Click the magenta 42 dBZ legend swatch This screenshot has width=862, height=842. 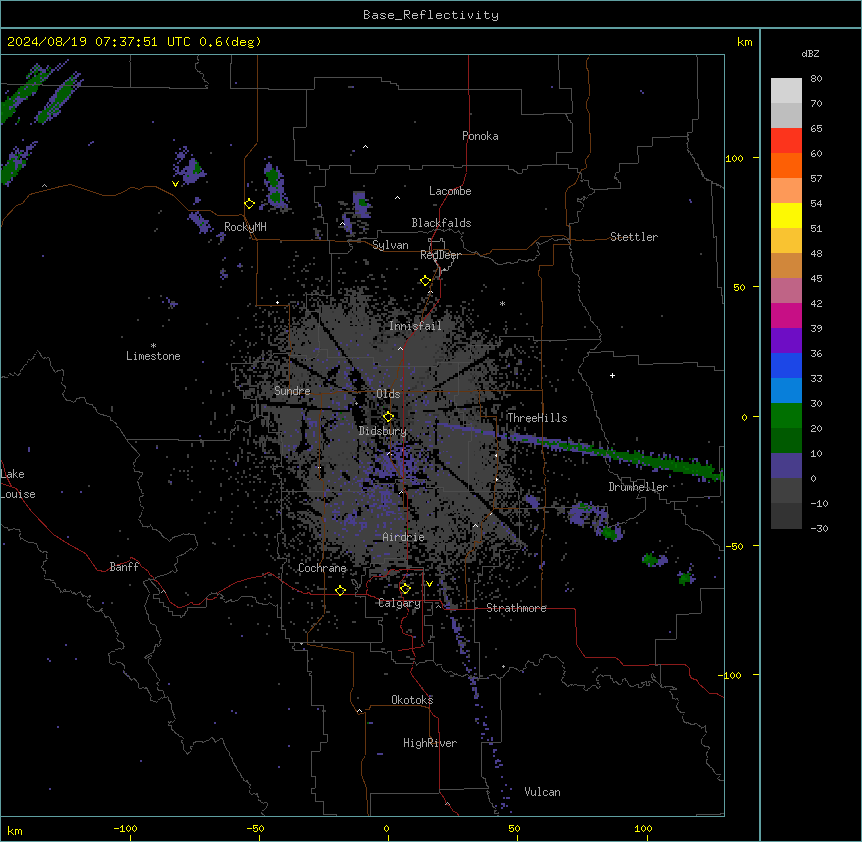pyautogui.click(x=786, y=315)
